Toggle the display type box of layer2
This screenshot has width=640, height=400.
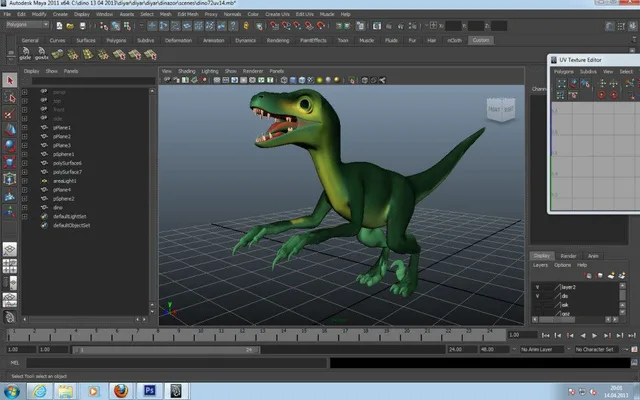tap(547, 287)
